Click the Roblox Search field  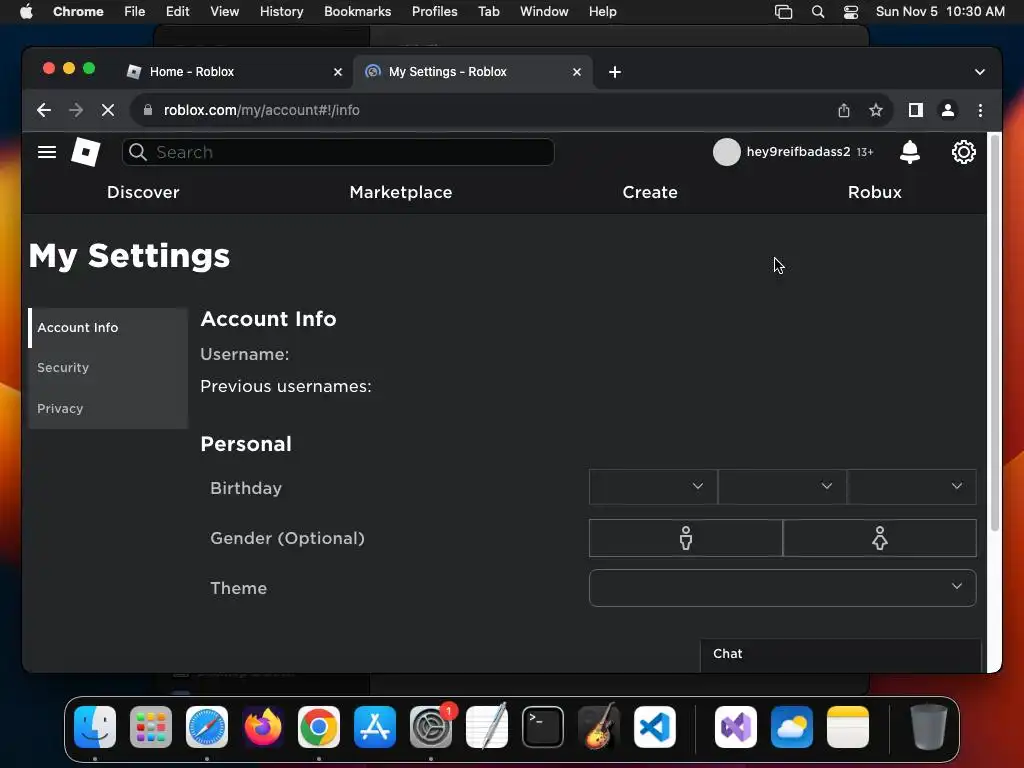pyautogui.click(x=338, y=152)
